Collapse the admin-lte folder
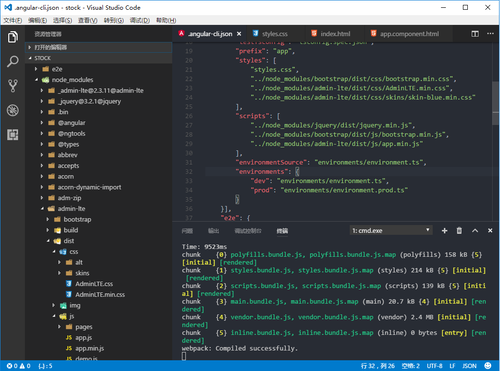 pos(99,209)
